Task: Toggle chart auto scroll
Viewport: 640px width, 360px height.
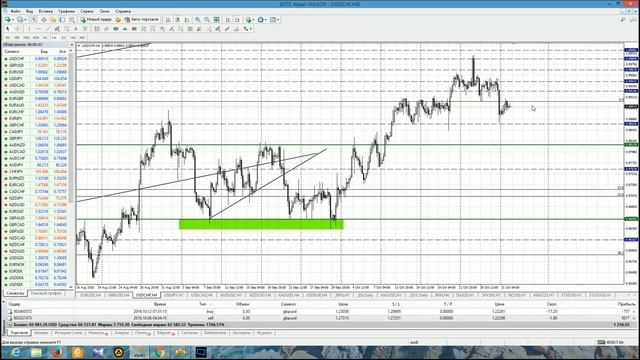Action: coord(228,20)
